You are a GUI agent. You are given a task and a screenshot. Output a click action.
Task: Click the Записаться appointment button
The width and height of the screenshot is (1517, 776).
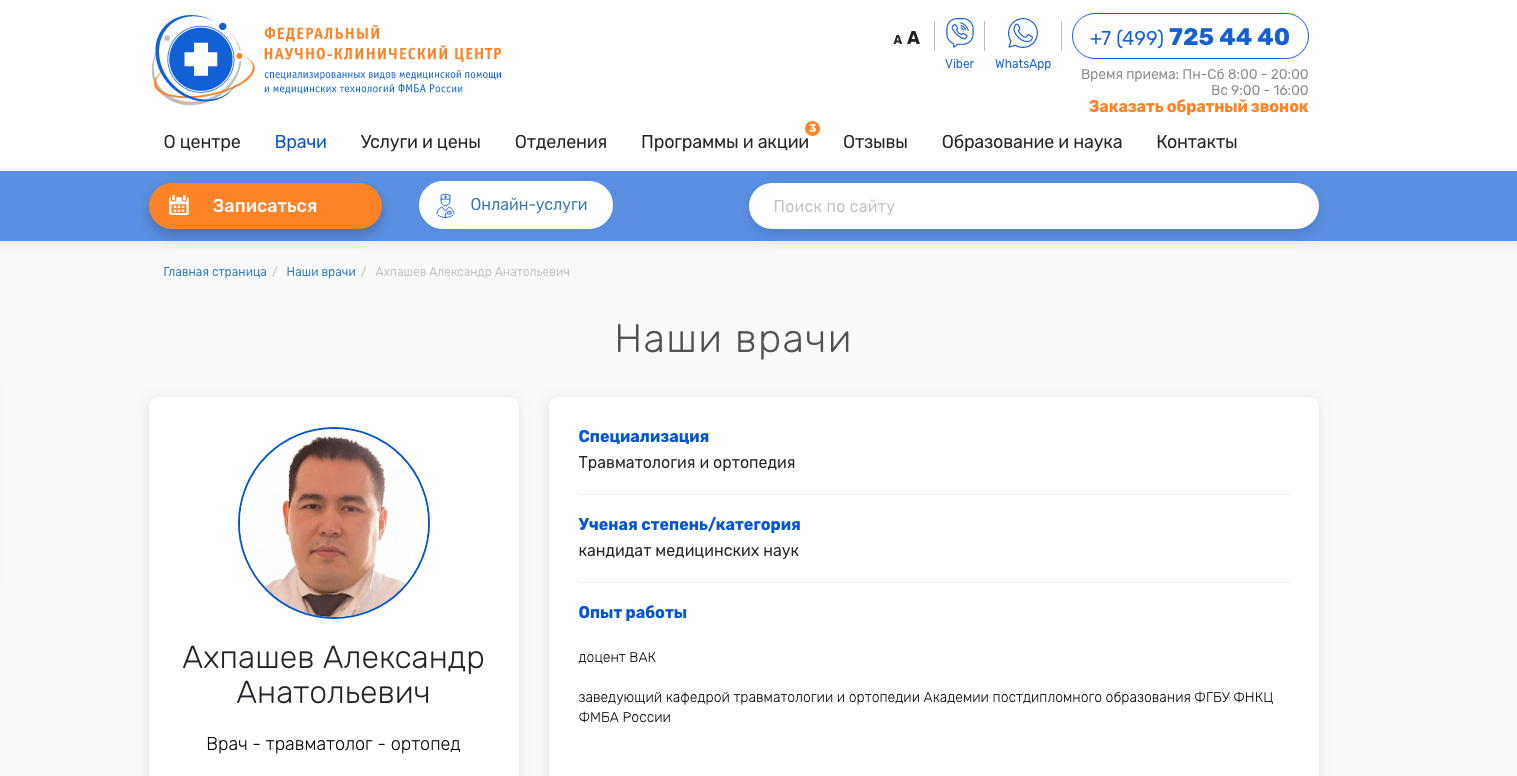point(265,206)
